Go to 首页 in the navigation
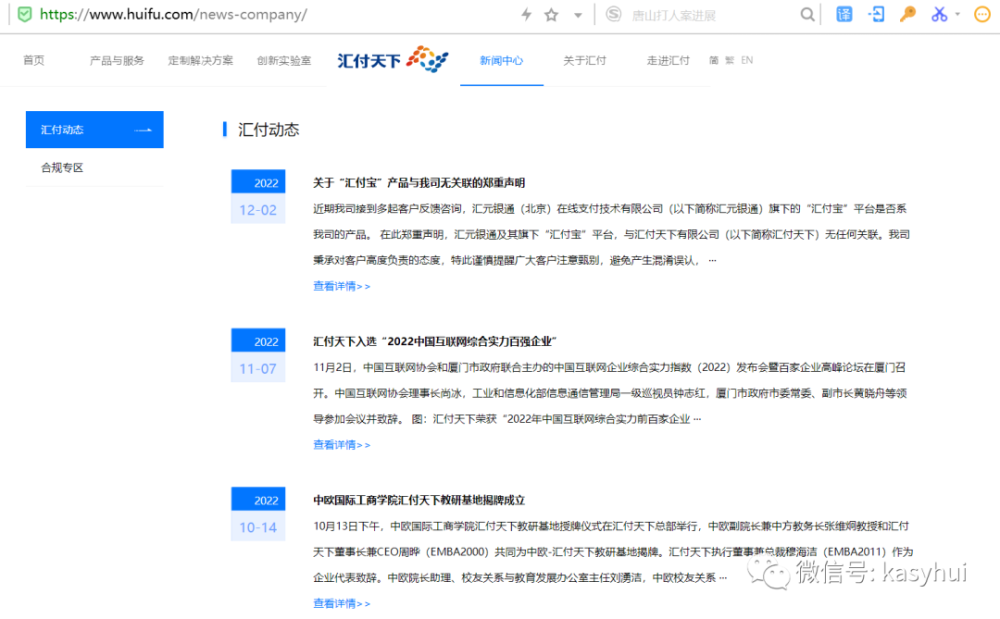The height and width of the screenshot is (619, 1000). (x=34, y=61)
